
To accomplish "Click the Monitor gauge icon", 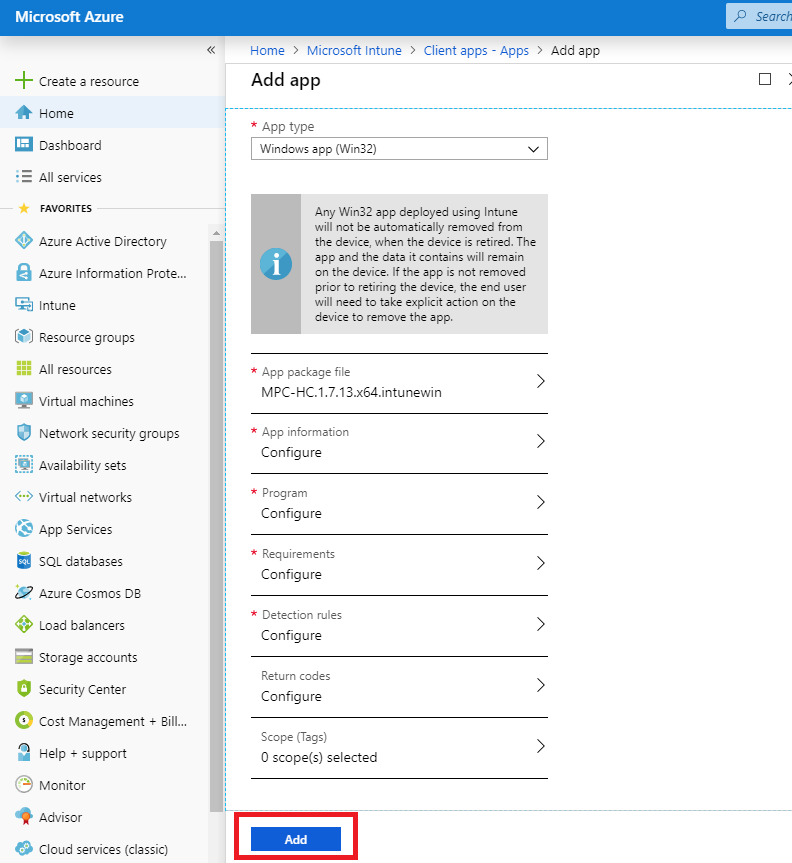I will point(24,784).
